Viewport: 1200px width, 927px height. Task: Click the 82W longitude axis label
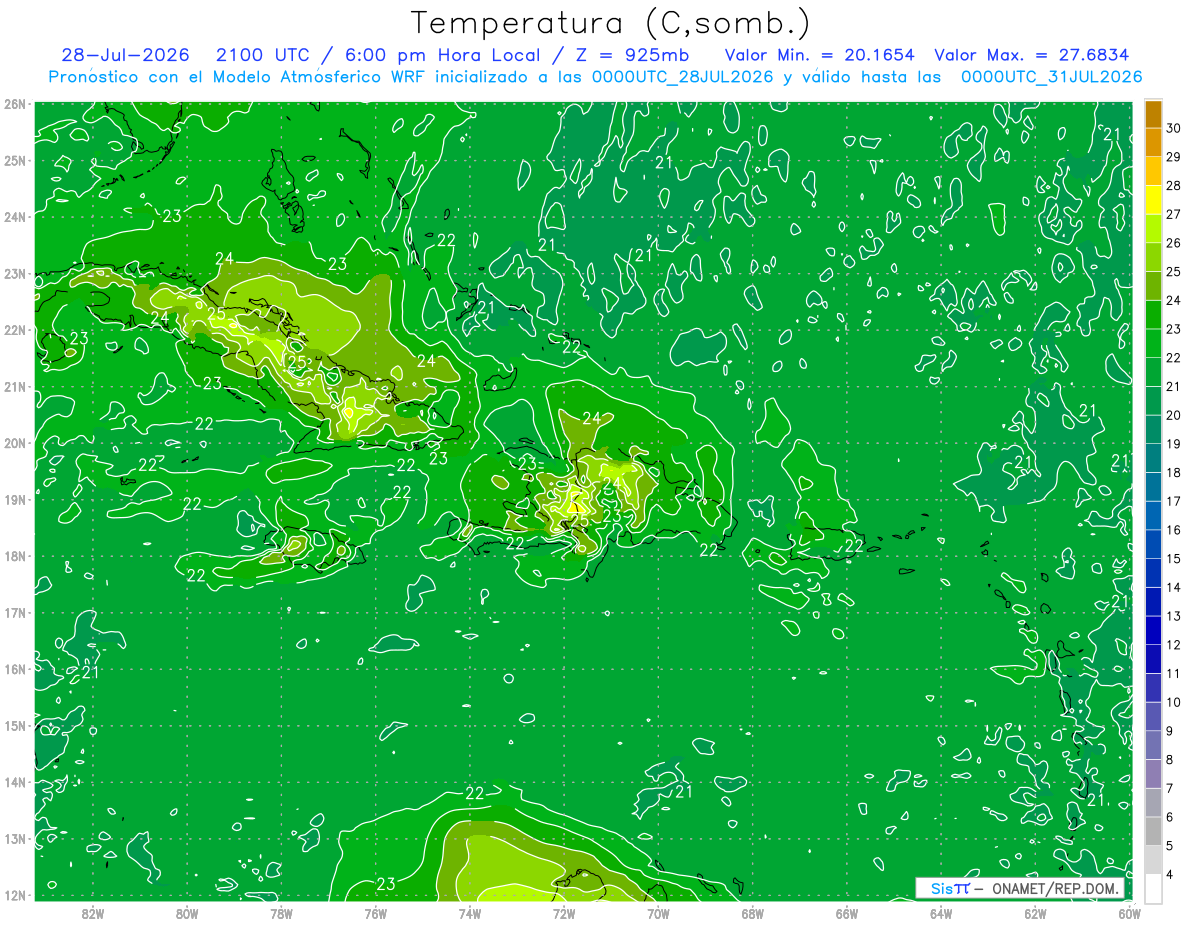[x=92, y=912]
